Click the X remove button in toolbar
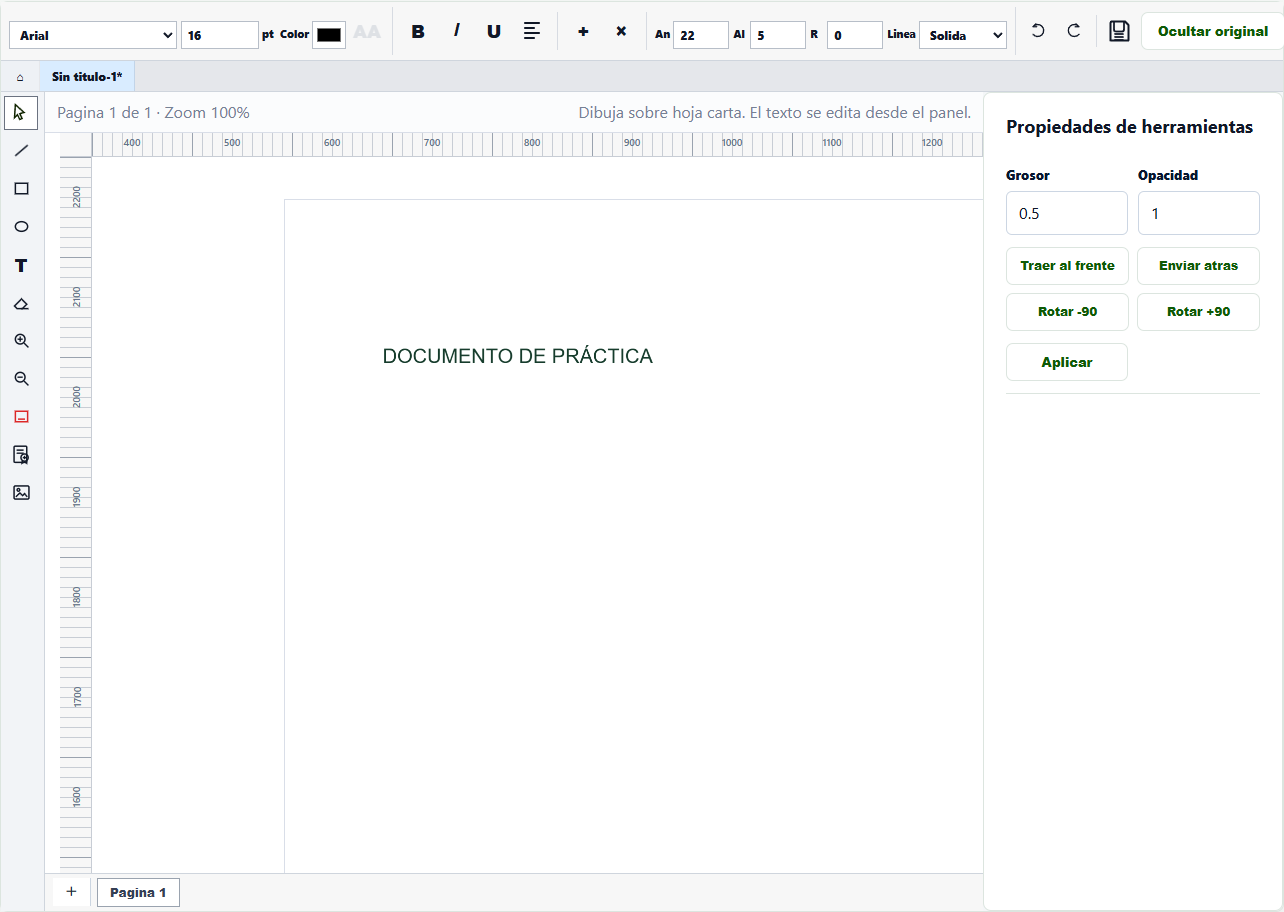1284x912 pixels. 621,32
